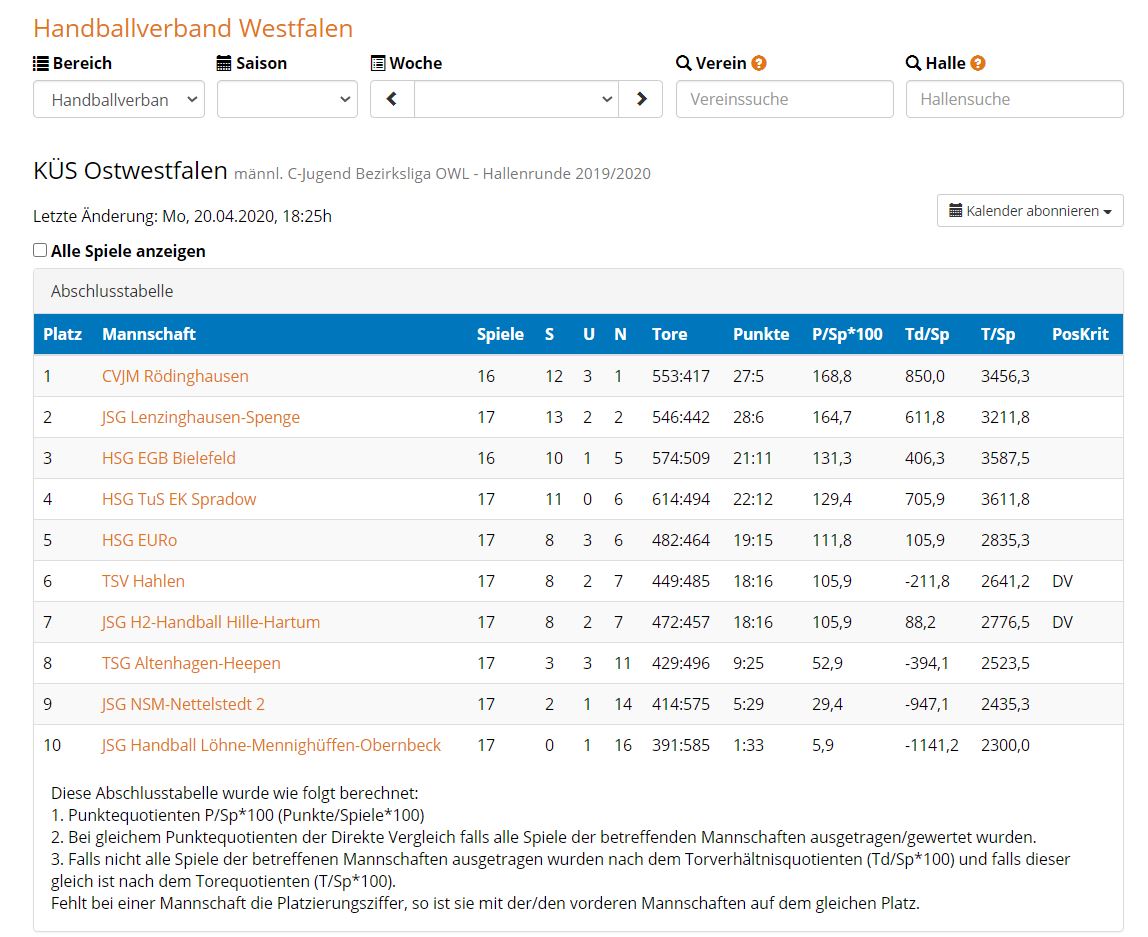The width and height of the screenshot is (1148, 937).
Task: Click the PosKrit column header
Action: 1080,335
